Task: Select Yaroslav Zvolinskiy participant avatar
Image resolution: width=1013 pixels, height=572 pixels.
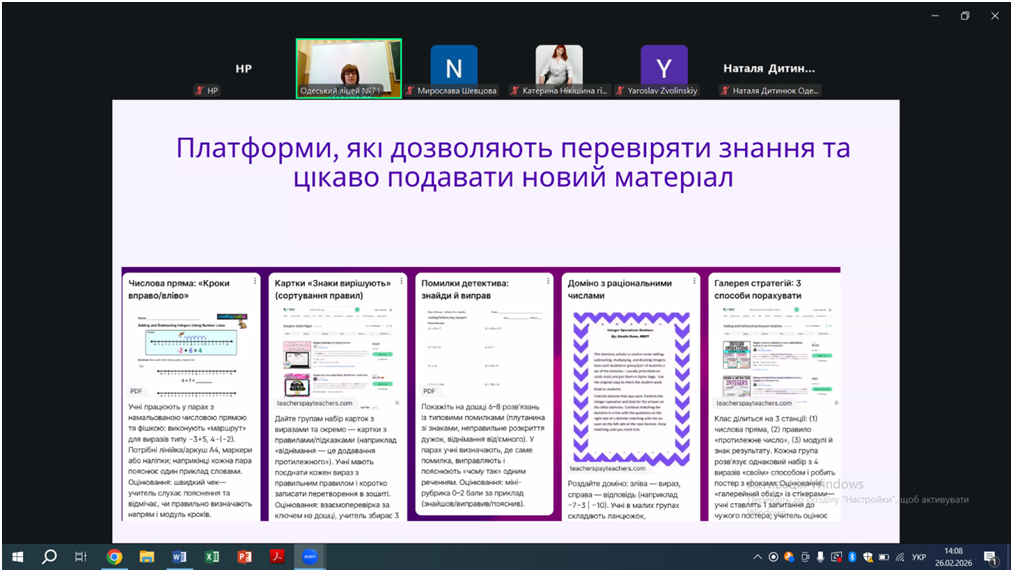Action: tap(664, 66)
